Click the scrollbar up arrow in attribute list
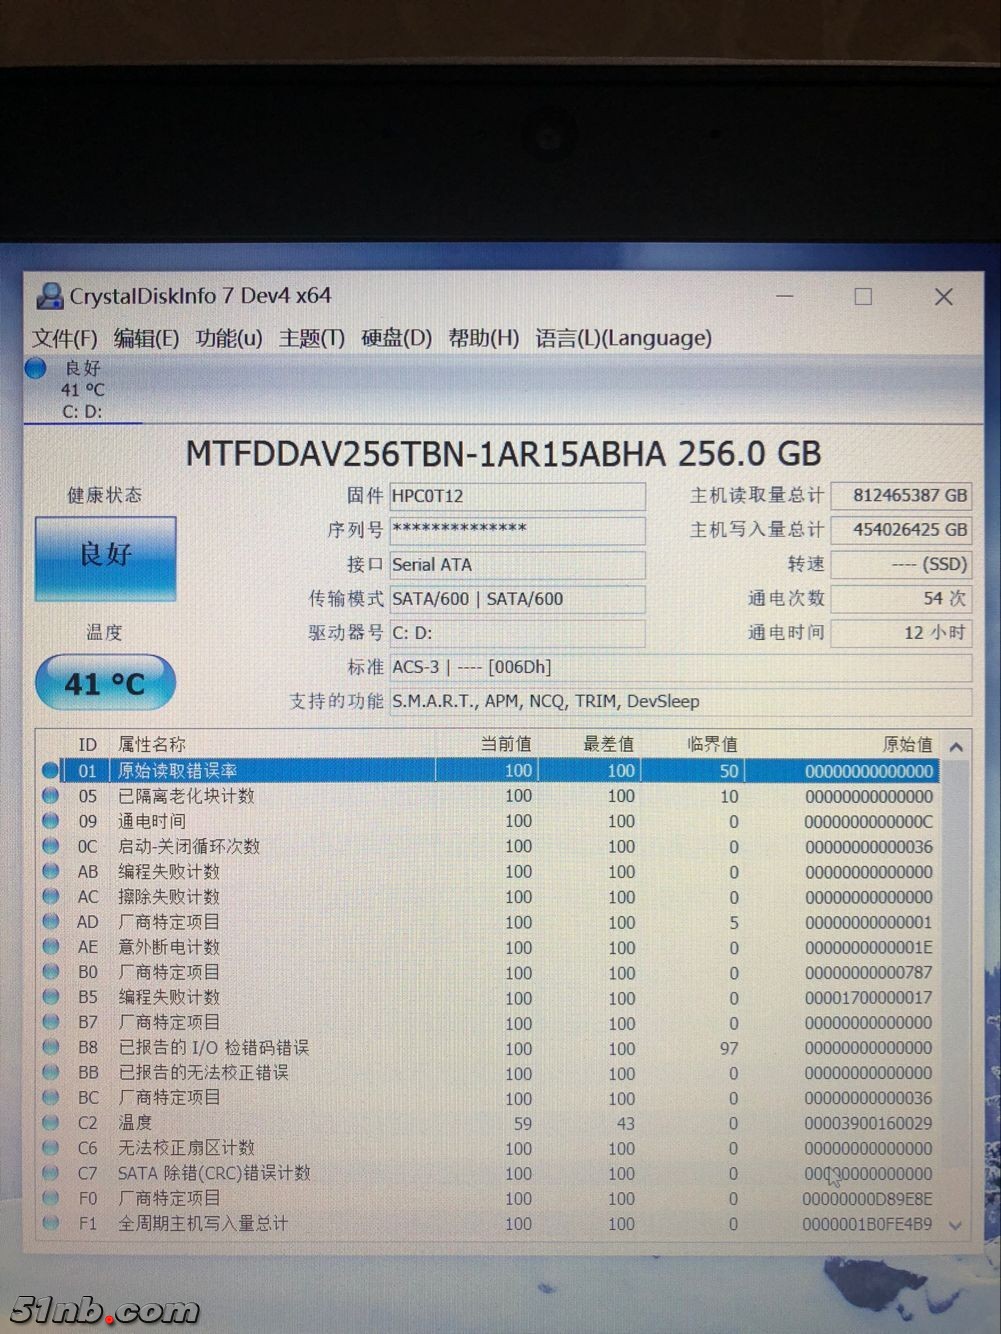Screen dimensions: 1001x1334 click(956, 744)
